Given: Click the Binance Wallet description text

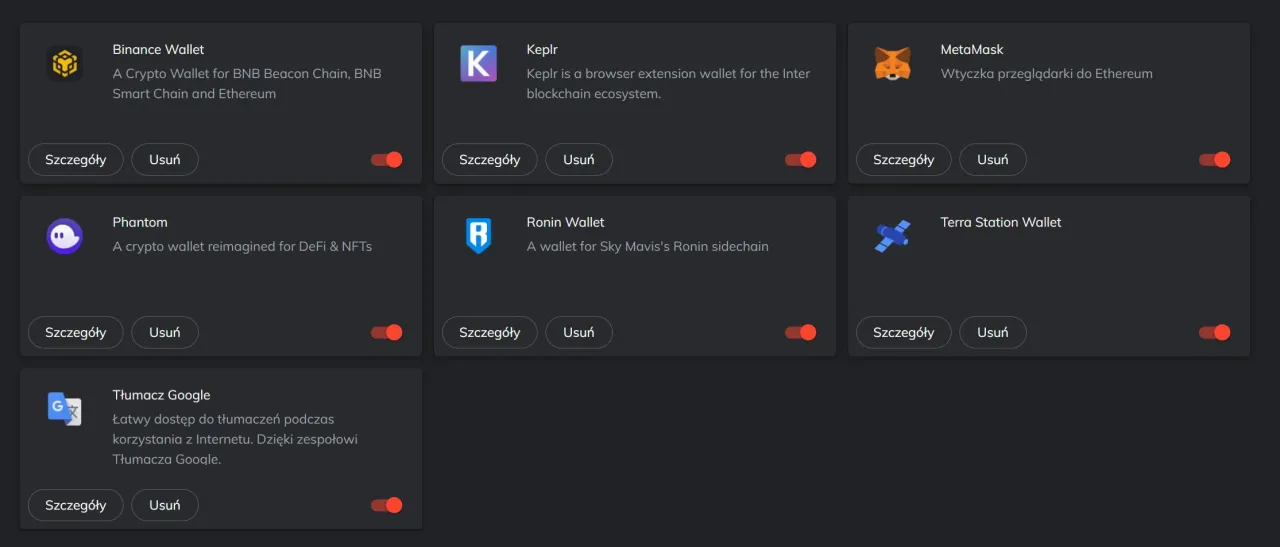Looking at the screenshot, I should [x=247, y=84].
